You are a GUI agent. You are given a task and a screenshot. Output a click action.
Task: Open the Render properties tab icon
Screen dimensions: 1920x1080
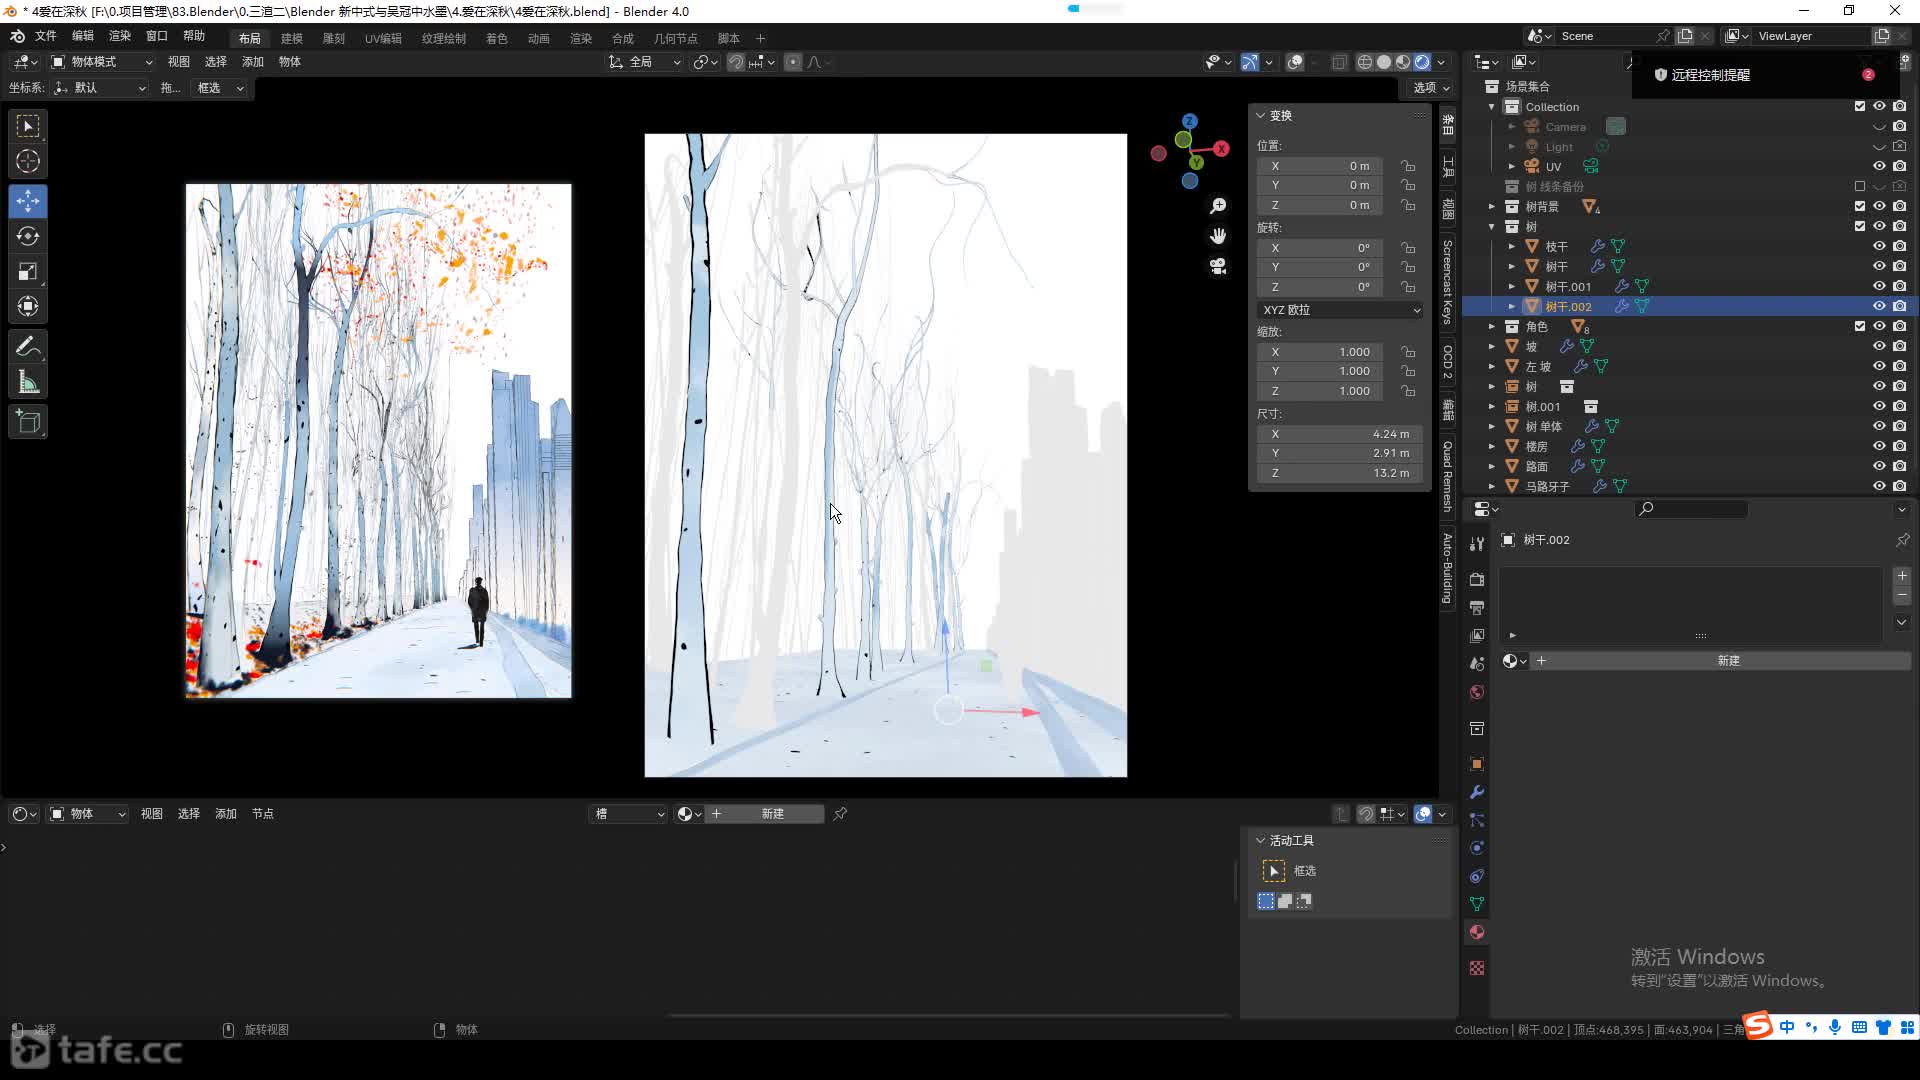[x=1477, y=579]
